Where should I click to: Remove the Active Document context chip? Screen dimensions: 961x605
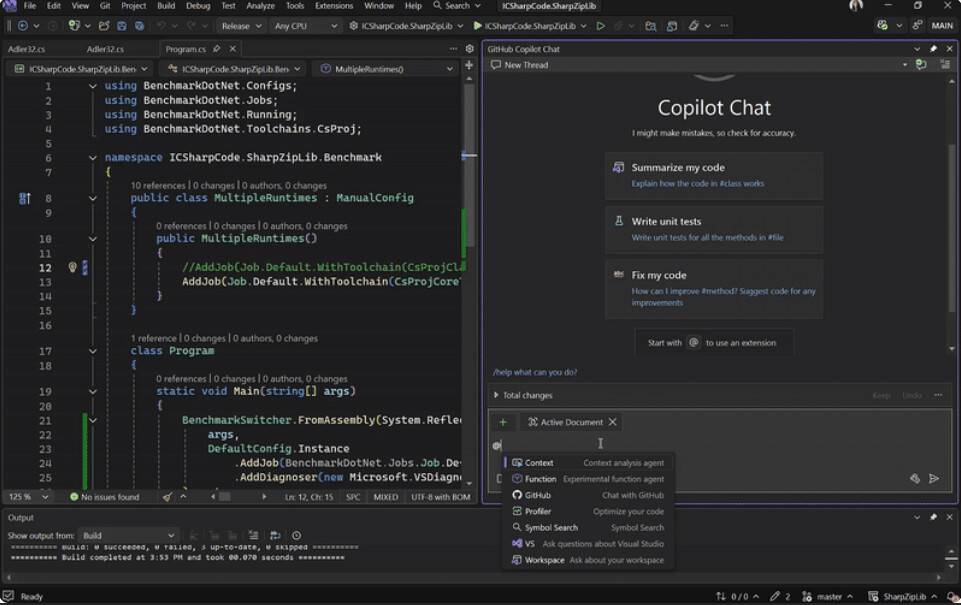(x=613, y=422)
